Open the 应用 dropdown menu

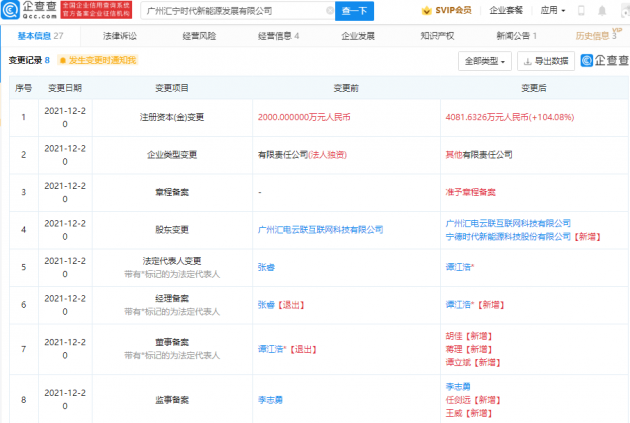[550, 11]
